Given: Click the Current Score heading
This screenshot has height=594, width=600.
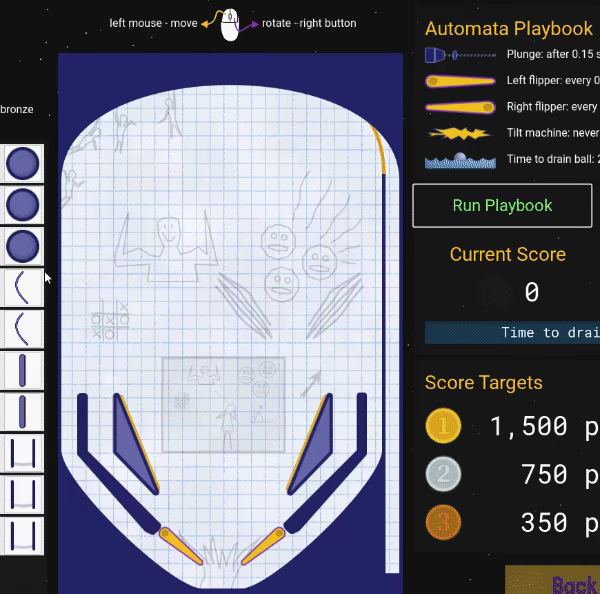Looking at the screenshot, I should (x=508, y=255).
